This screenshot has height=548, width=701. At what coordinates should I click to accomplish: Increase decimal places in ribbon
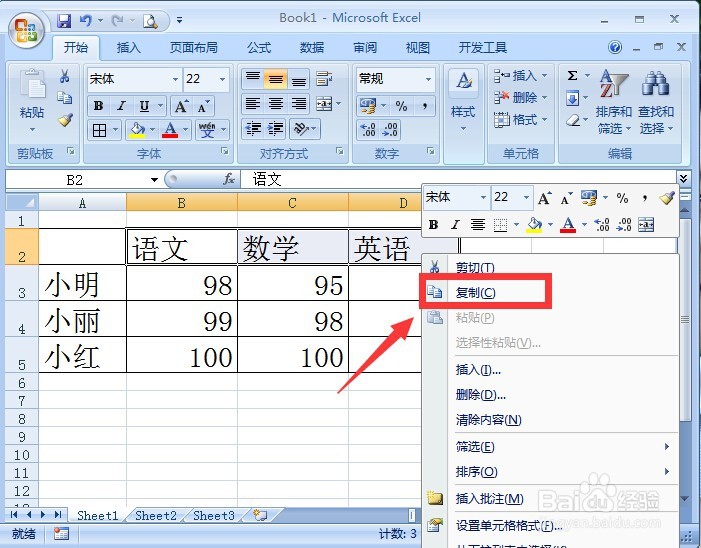point(368,130)
